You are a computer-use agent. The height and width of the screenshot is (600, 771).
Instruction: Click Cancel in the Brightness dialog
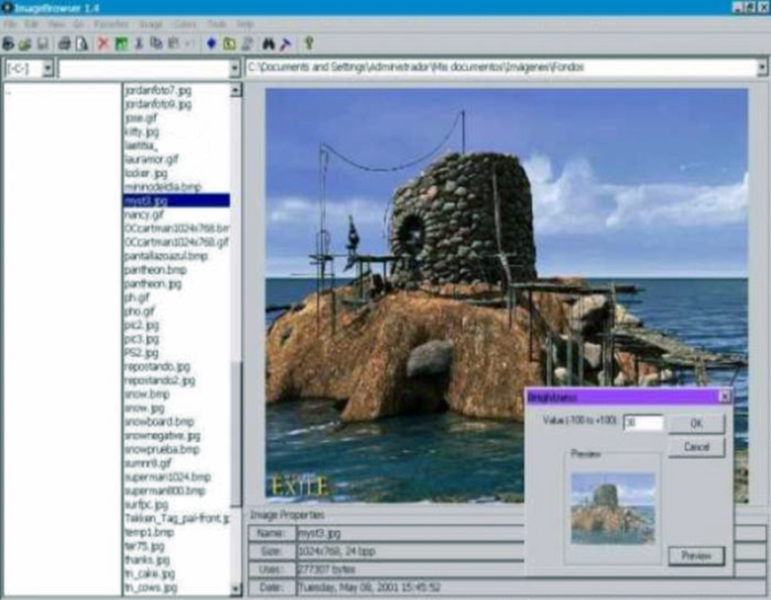point(696,447)
